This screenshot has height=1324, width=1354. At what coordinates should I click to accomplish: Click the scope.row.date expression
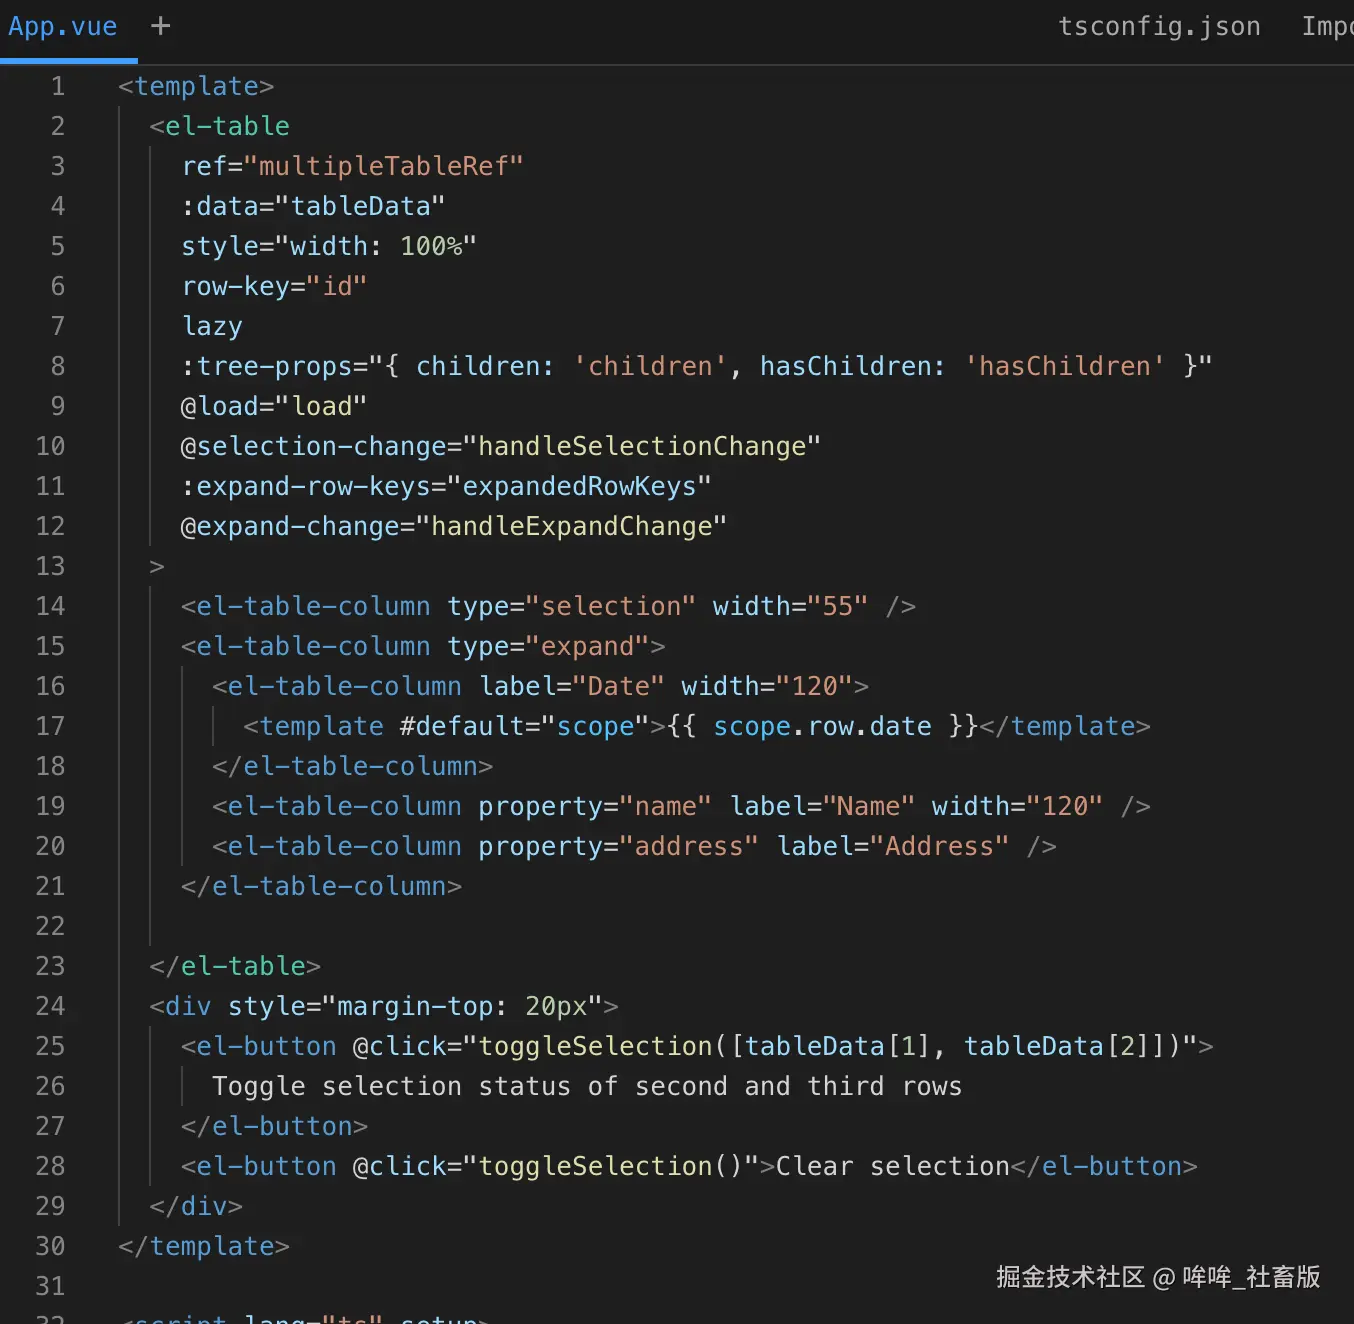tap(822, 726)
